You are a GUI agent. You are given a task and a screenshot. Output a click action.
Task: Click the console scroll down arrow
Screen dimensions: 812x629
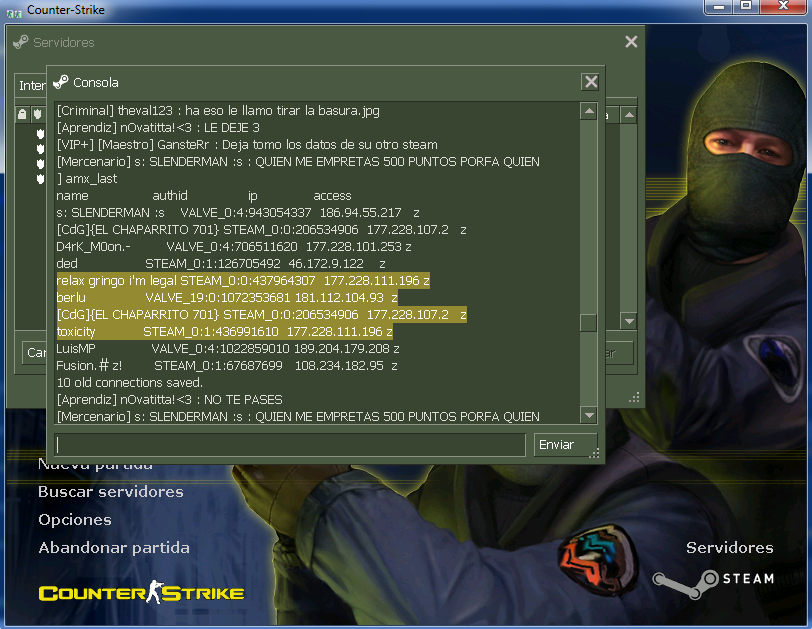coord(588,415)
